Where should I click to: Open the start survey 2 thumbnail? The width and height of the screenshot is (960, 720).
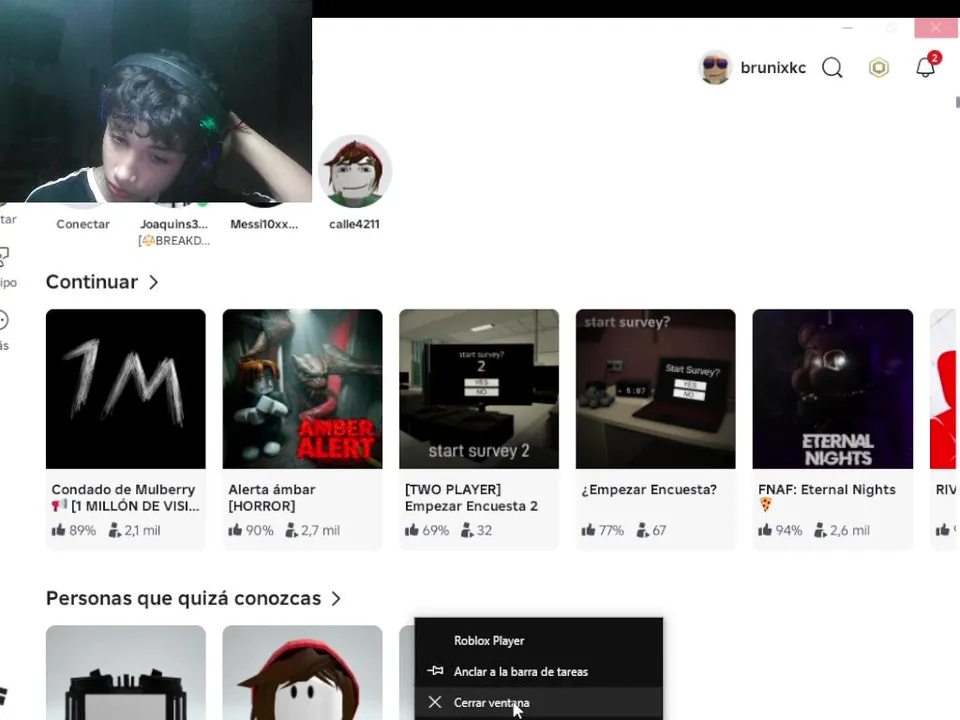click(x=479, y=389)
